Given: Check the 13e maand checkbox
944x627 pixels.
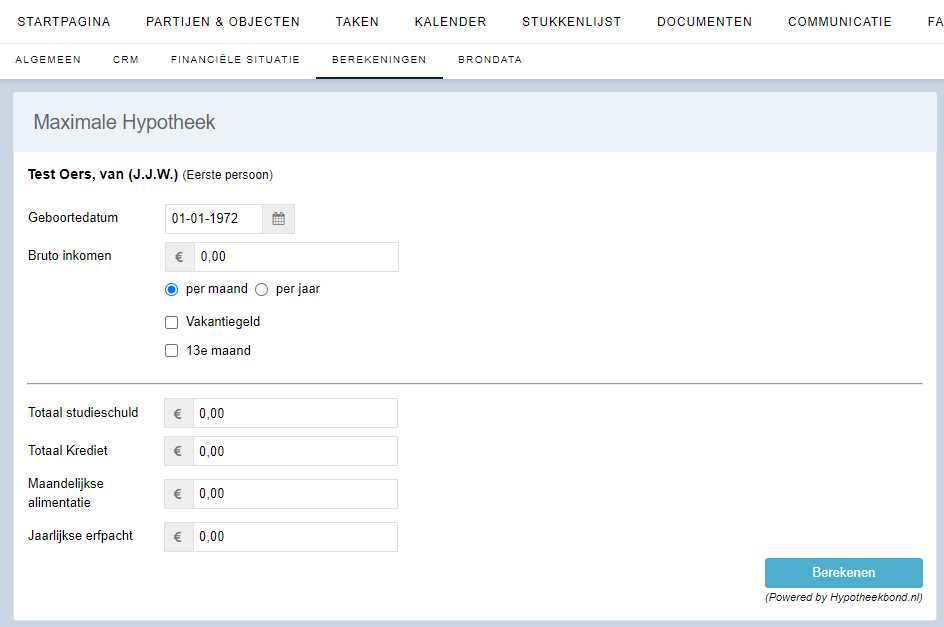Looking at the screenshot, I should coord(172,351).
